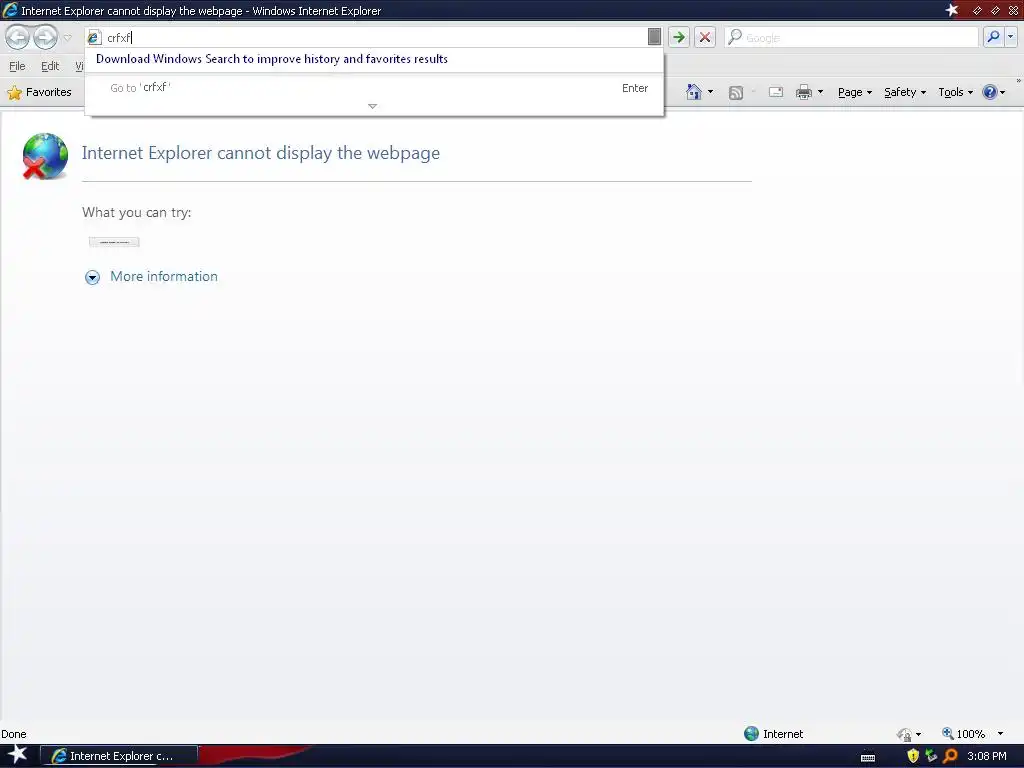Click the 100% zoom level button
The height and width of the screenshot is (768, 1024).
pyautogui.click(x=963, y=734)
